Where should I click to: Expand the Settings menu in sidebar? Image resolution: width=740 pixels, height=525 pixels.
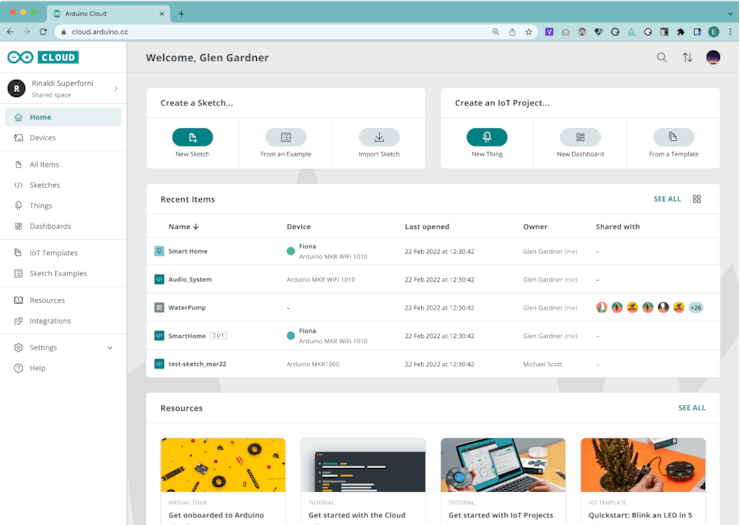[110, 348]
